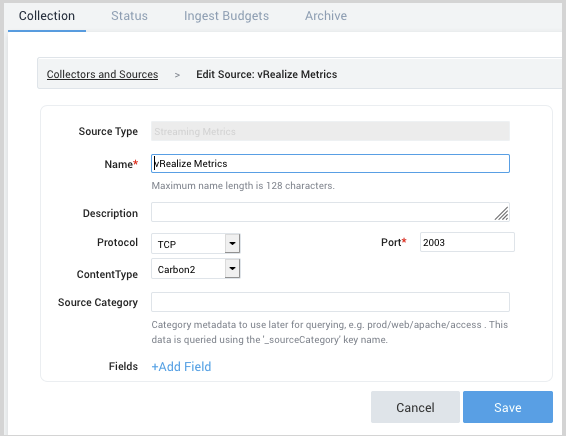Viewport: 566px width, 436px height.
Task: Click the disabled Source Type field
Action: point(330,131)
